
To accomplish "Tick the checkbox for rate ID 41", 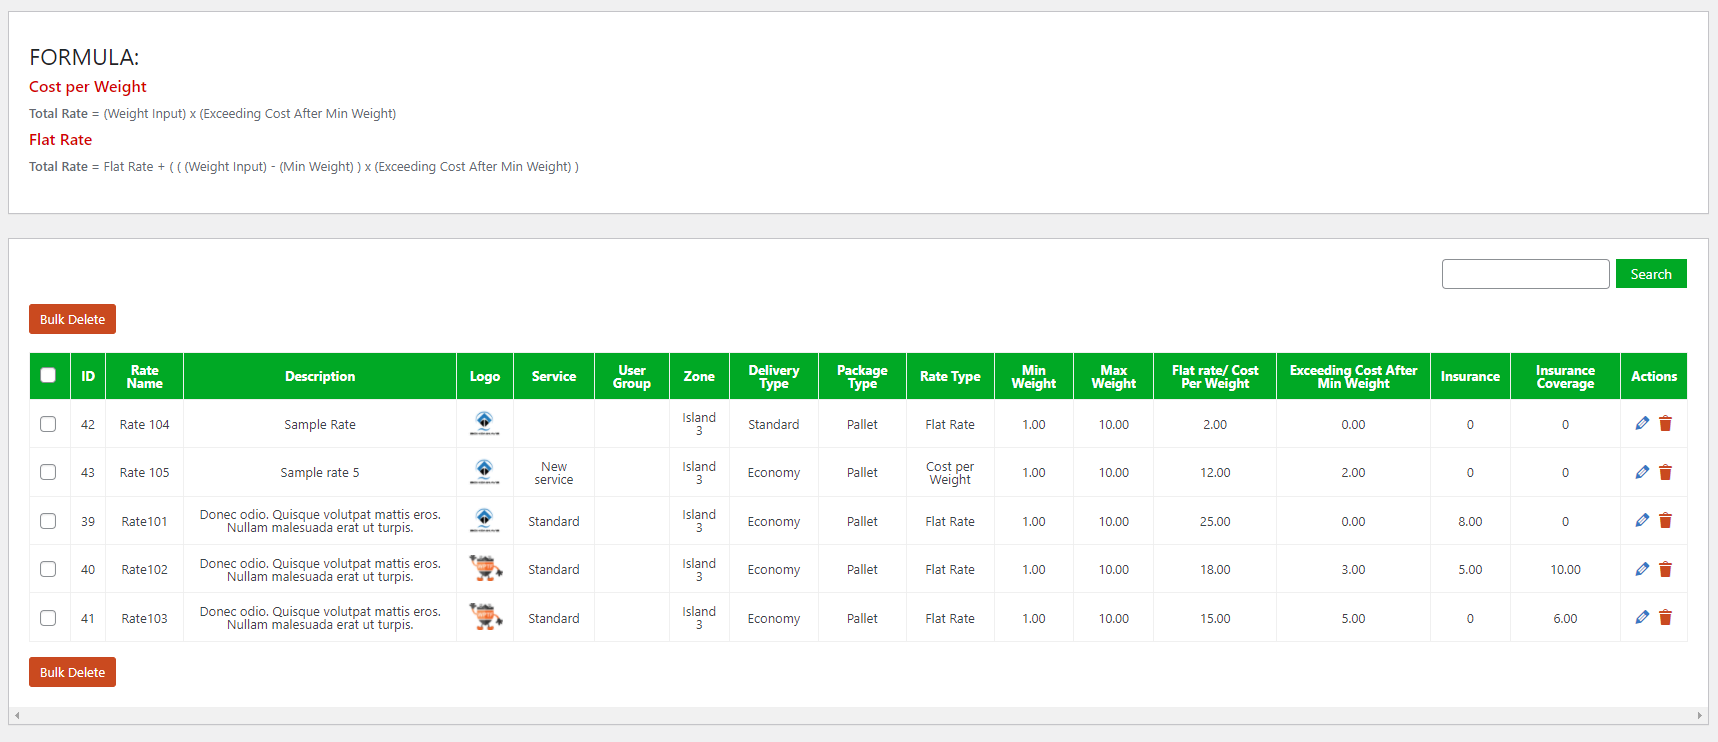I will click(48, 618).
